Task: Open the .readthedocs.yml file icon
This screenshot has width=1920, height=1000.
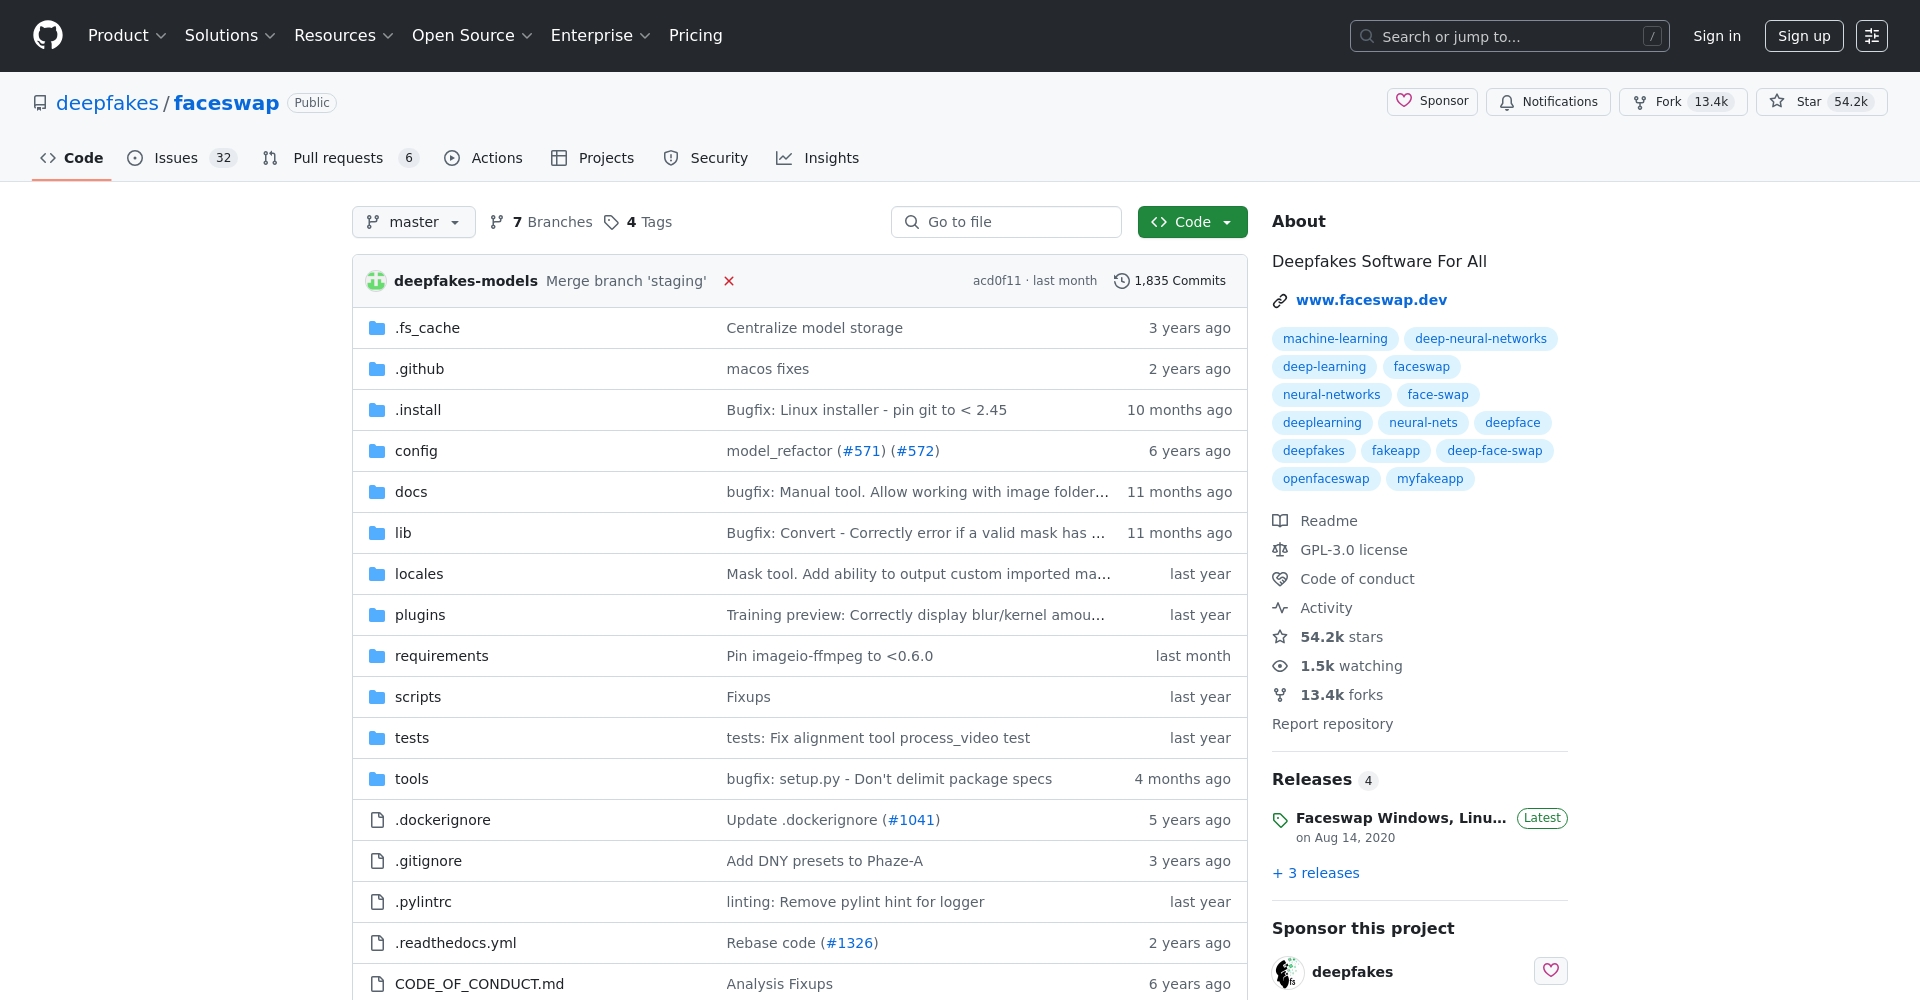Action: click(x=377, y=943)
